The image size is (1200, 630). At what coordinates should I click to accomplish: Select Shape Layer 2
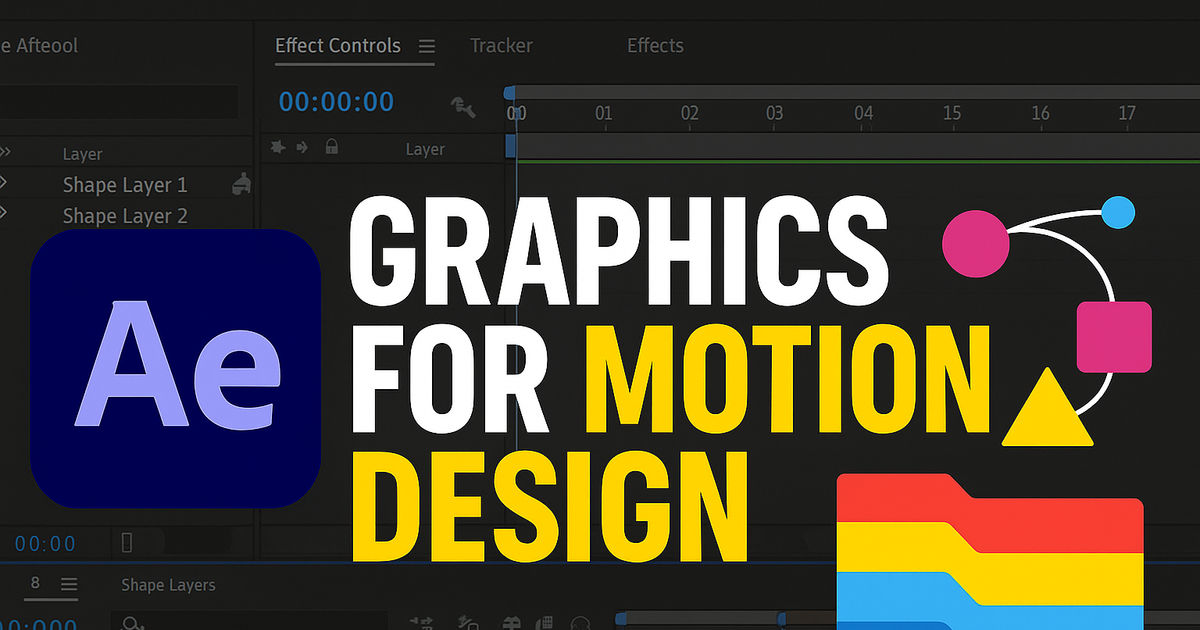125,216
